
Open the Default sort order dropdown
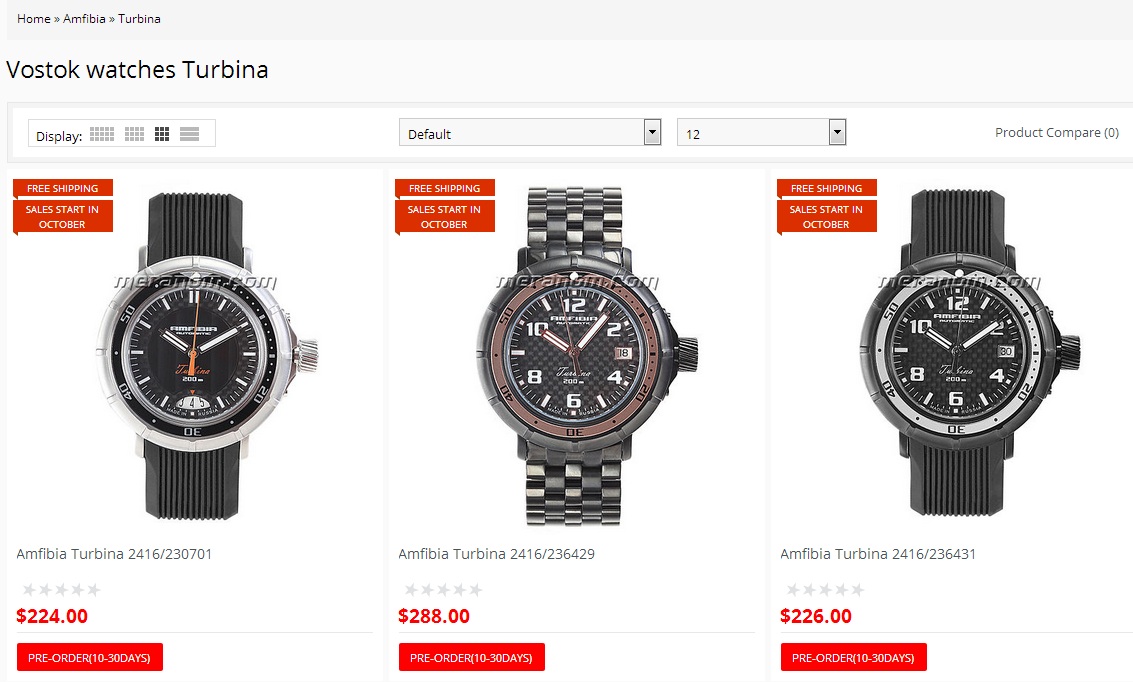[x=530, y=133]
